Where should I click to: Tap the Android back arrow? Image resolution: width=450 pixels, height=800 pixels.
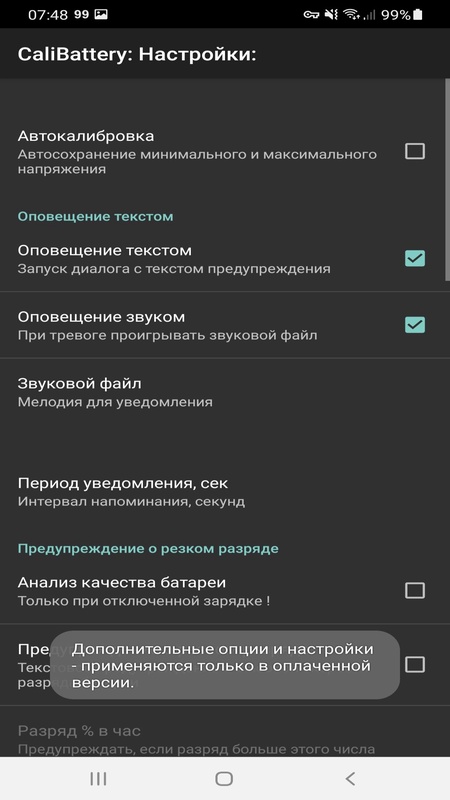(350, 779)
